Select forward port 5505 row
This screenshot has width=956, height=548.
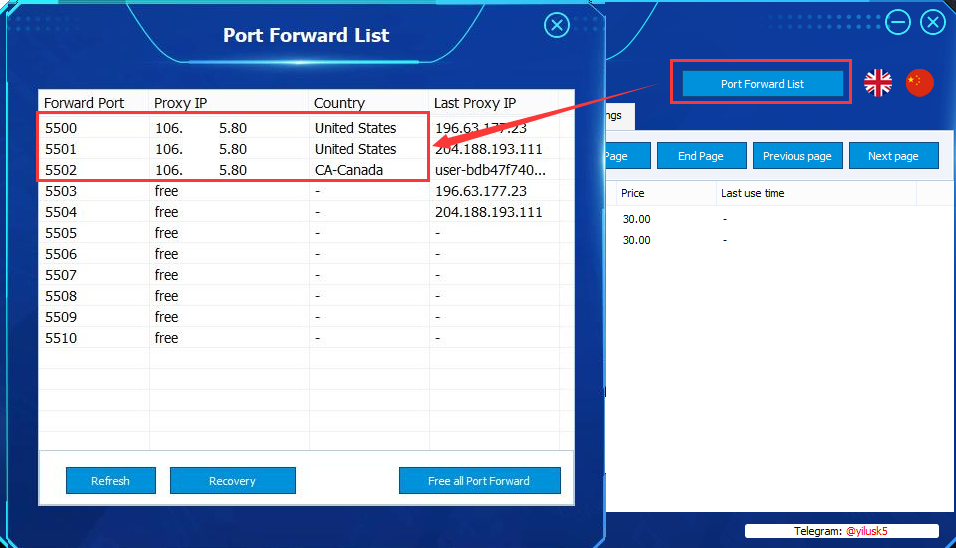point(306,233)
